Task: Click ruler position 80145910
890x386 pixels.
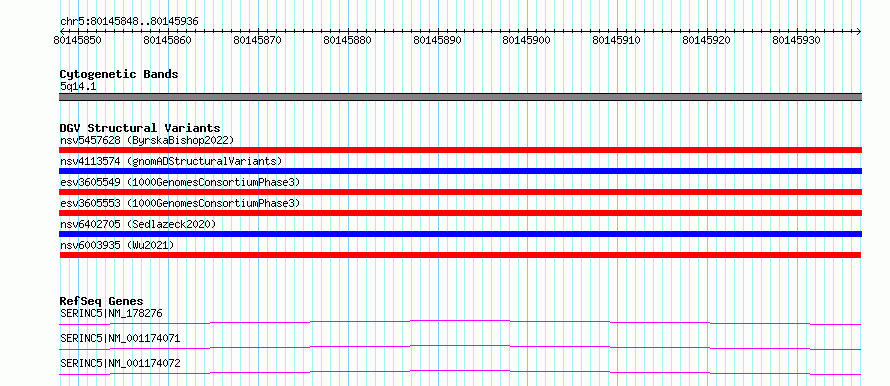Action: pos(617,40)
